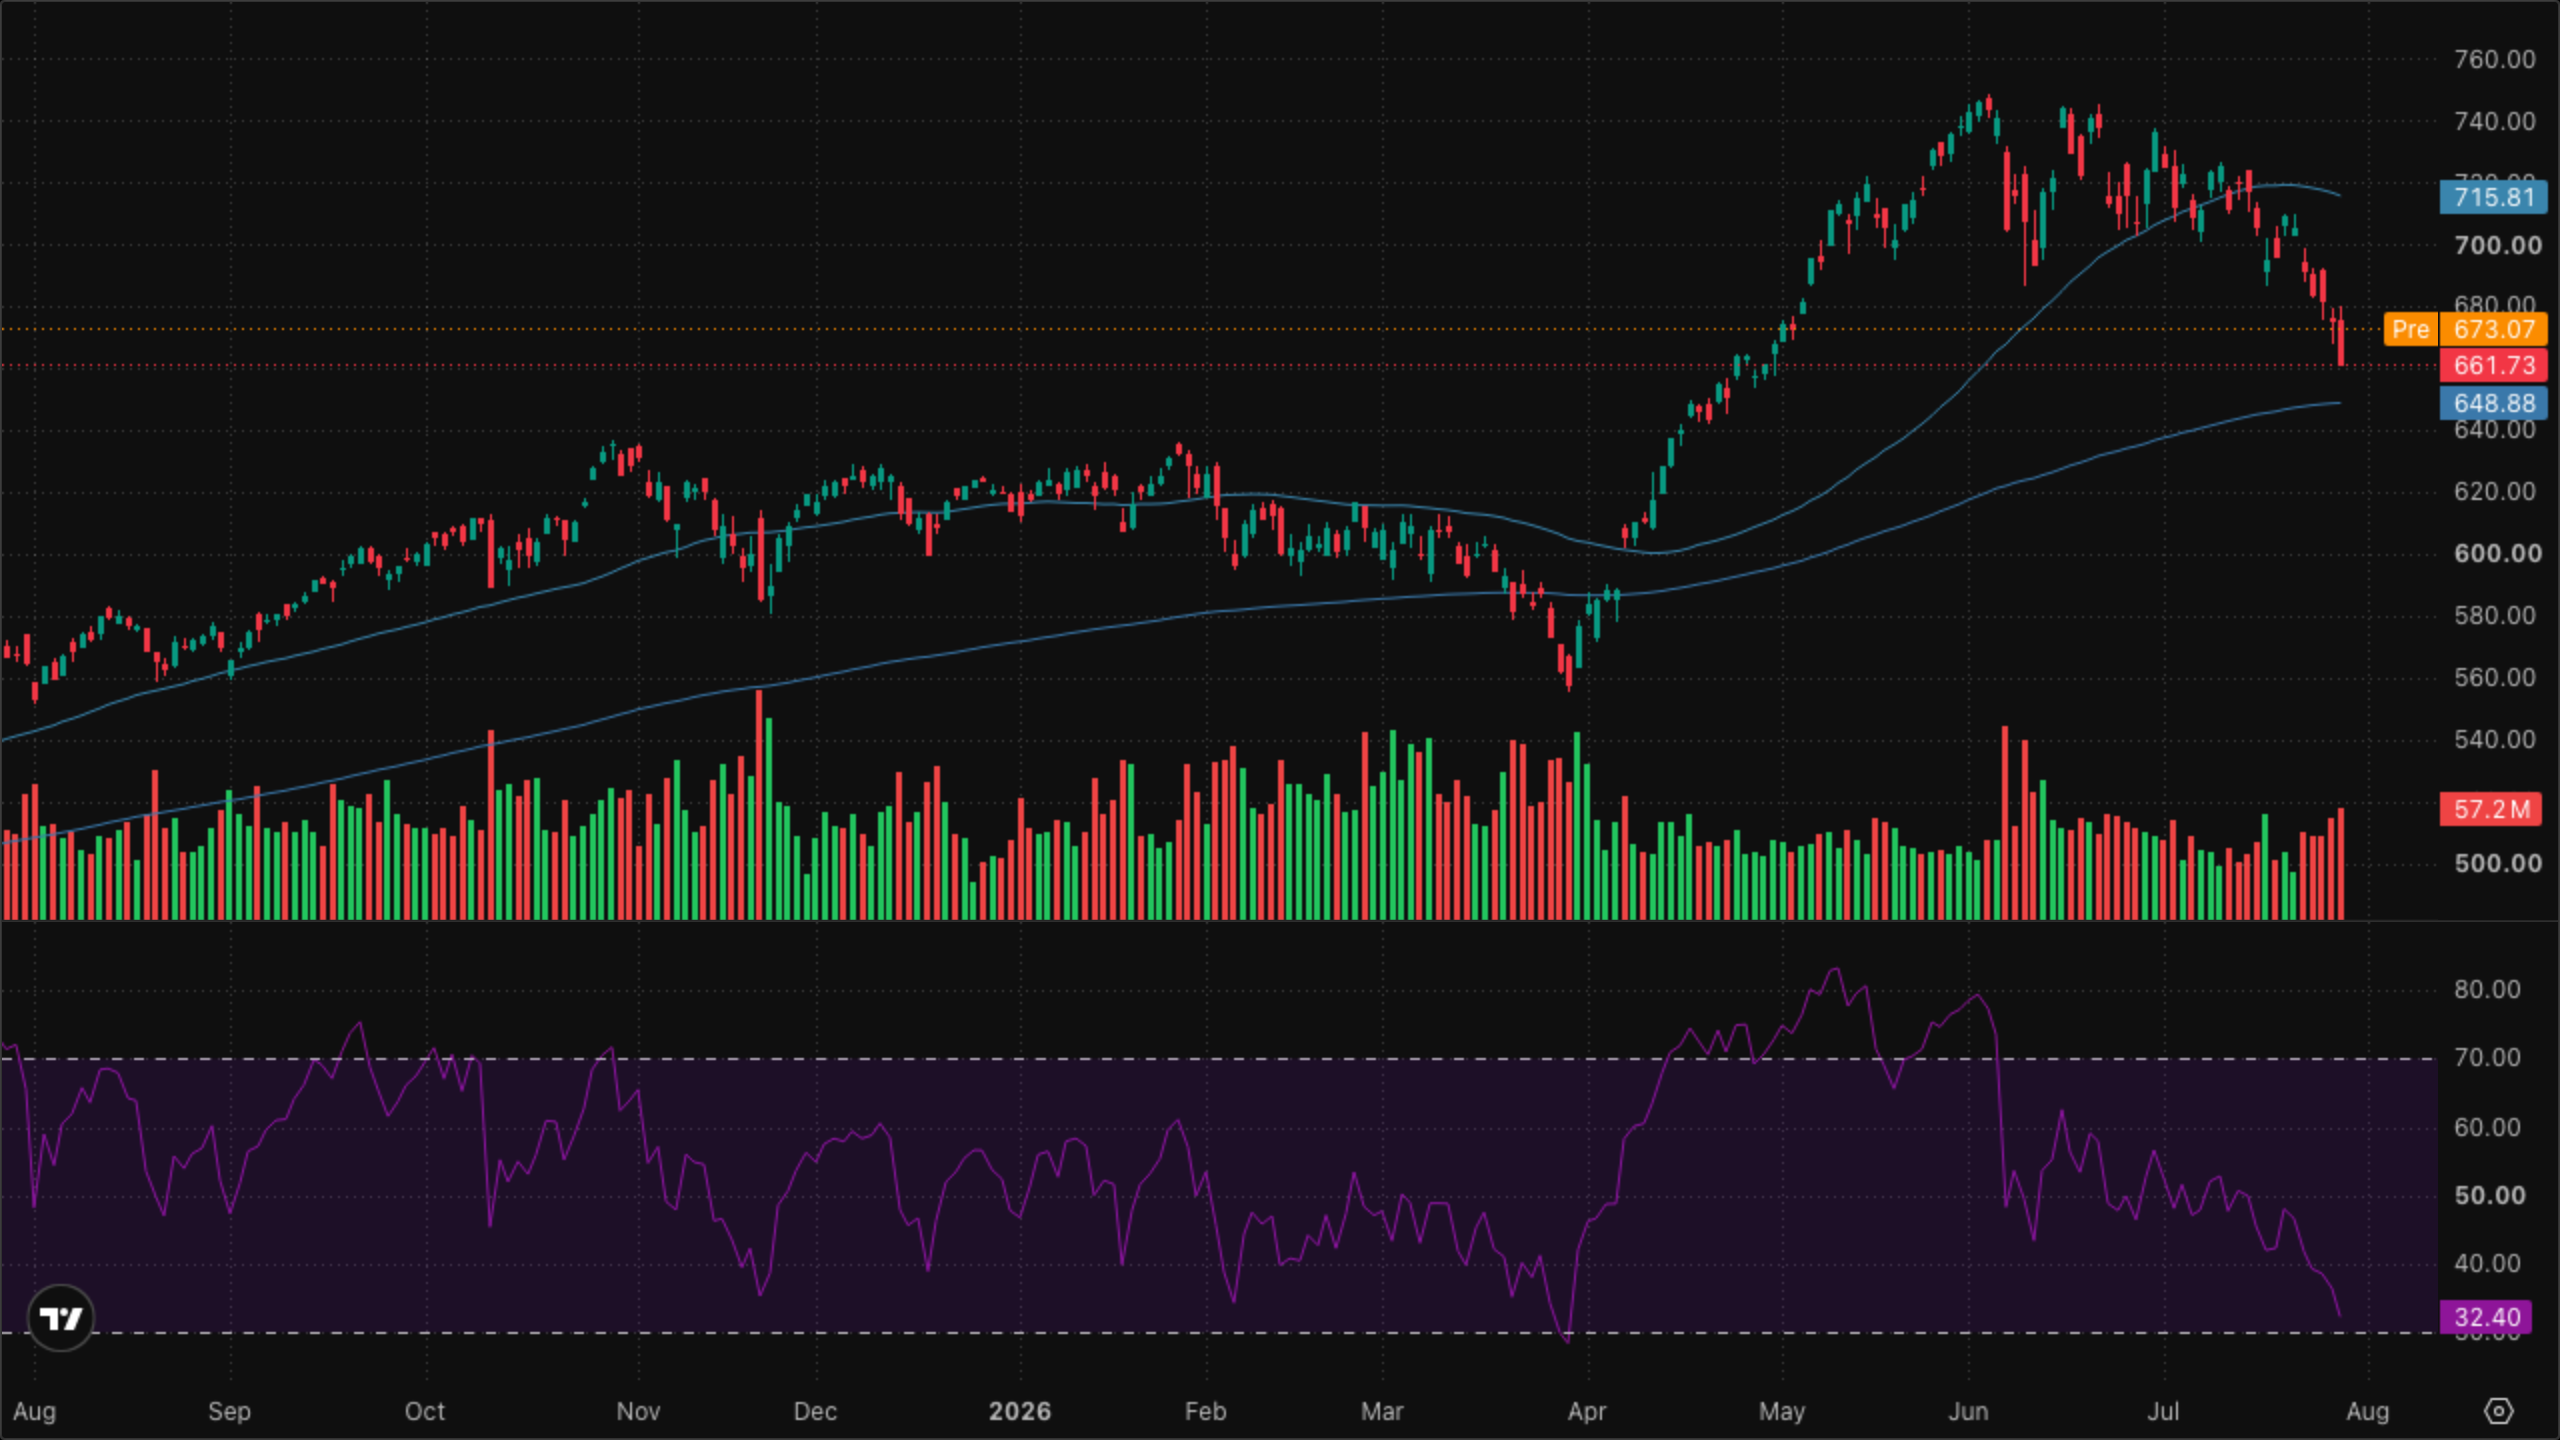Open chart settings gear icon
This screenshot has width=2560, height=1440.
pos(2498,1411)
